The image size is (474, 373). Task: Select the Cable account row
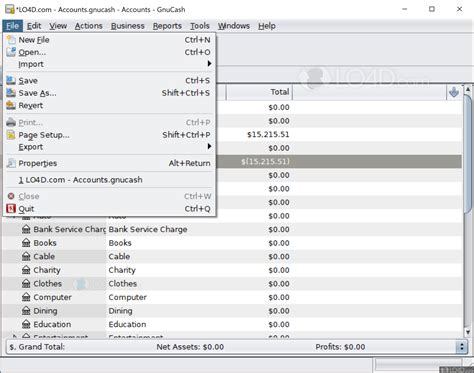(x=232, y=256)
